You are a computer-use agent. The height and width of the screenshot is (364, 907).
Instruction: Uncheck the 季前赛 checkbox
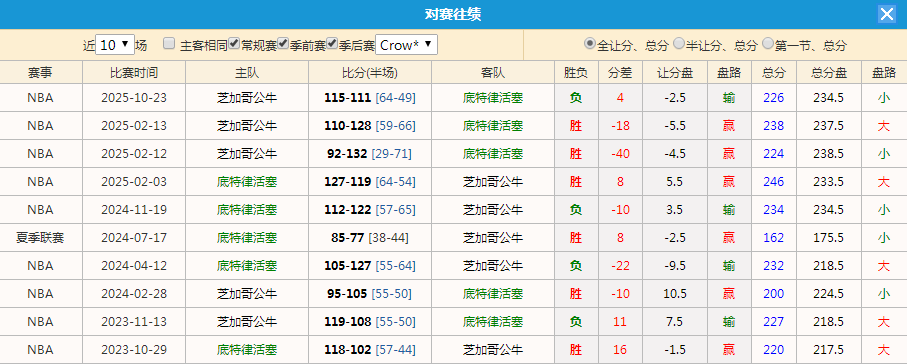point(283,43)
